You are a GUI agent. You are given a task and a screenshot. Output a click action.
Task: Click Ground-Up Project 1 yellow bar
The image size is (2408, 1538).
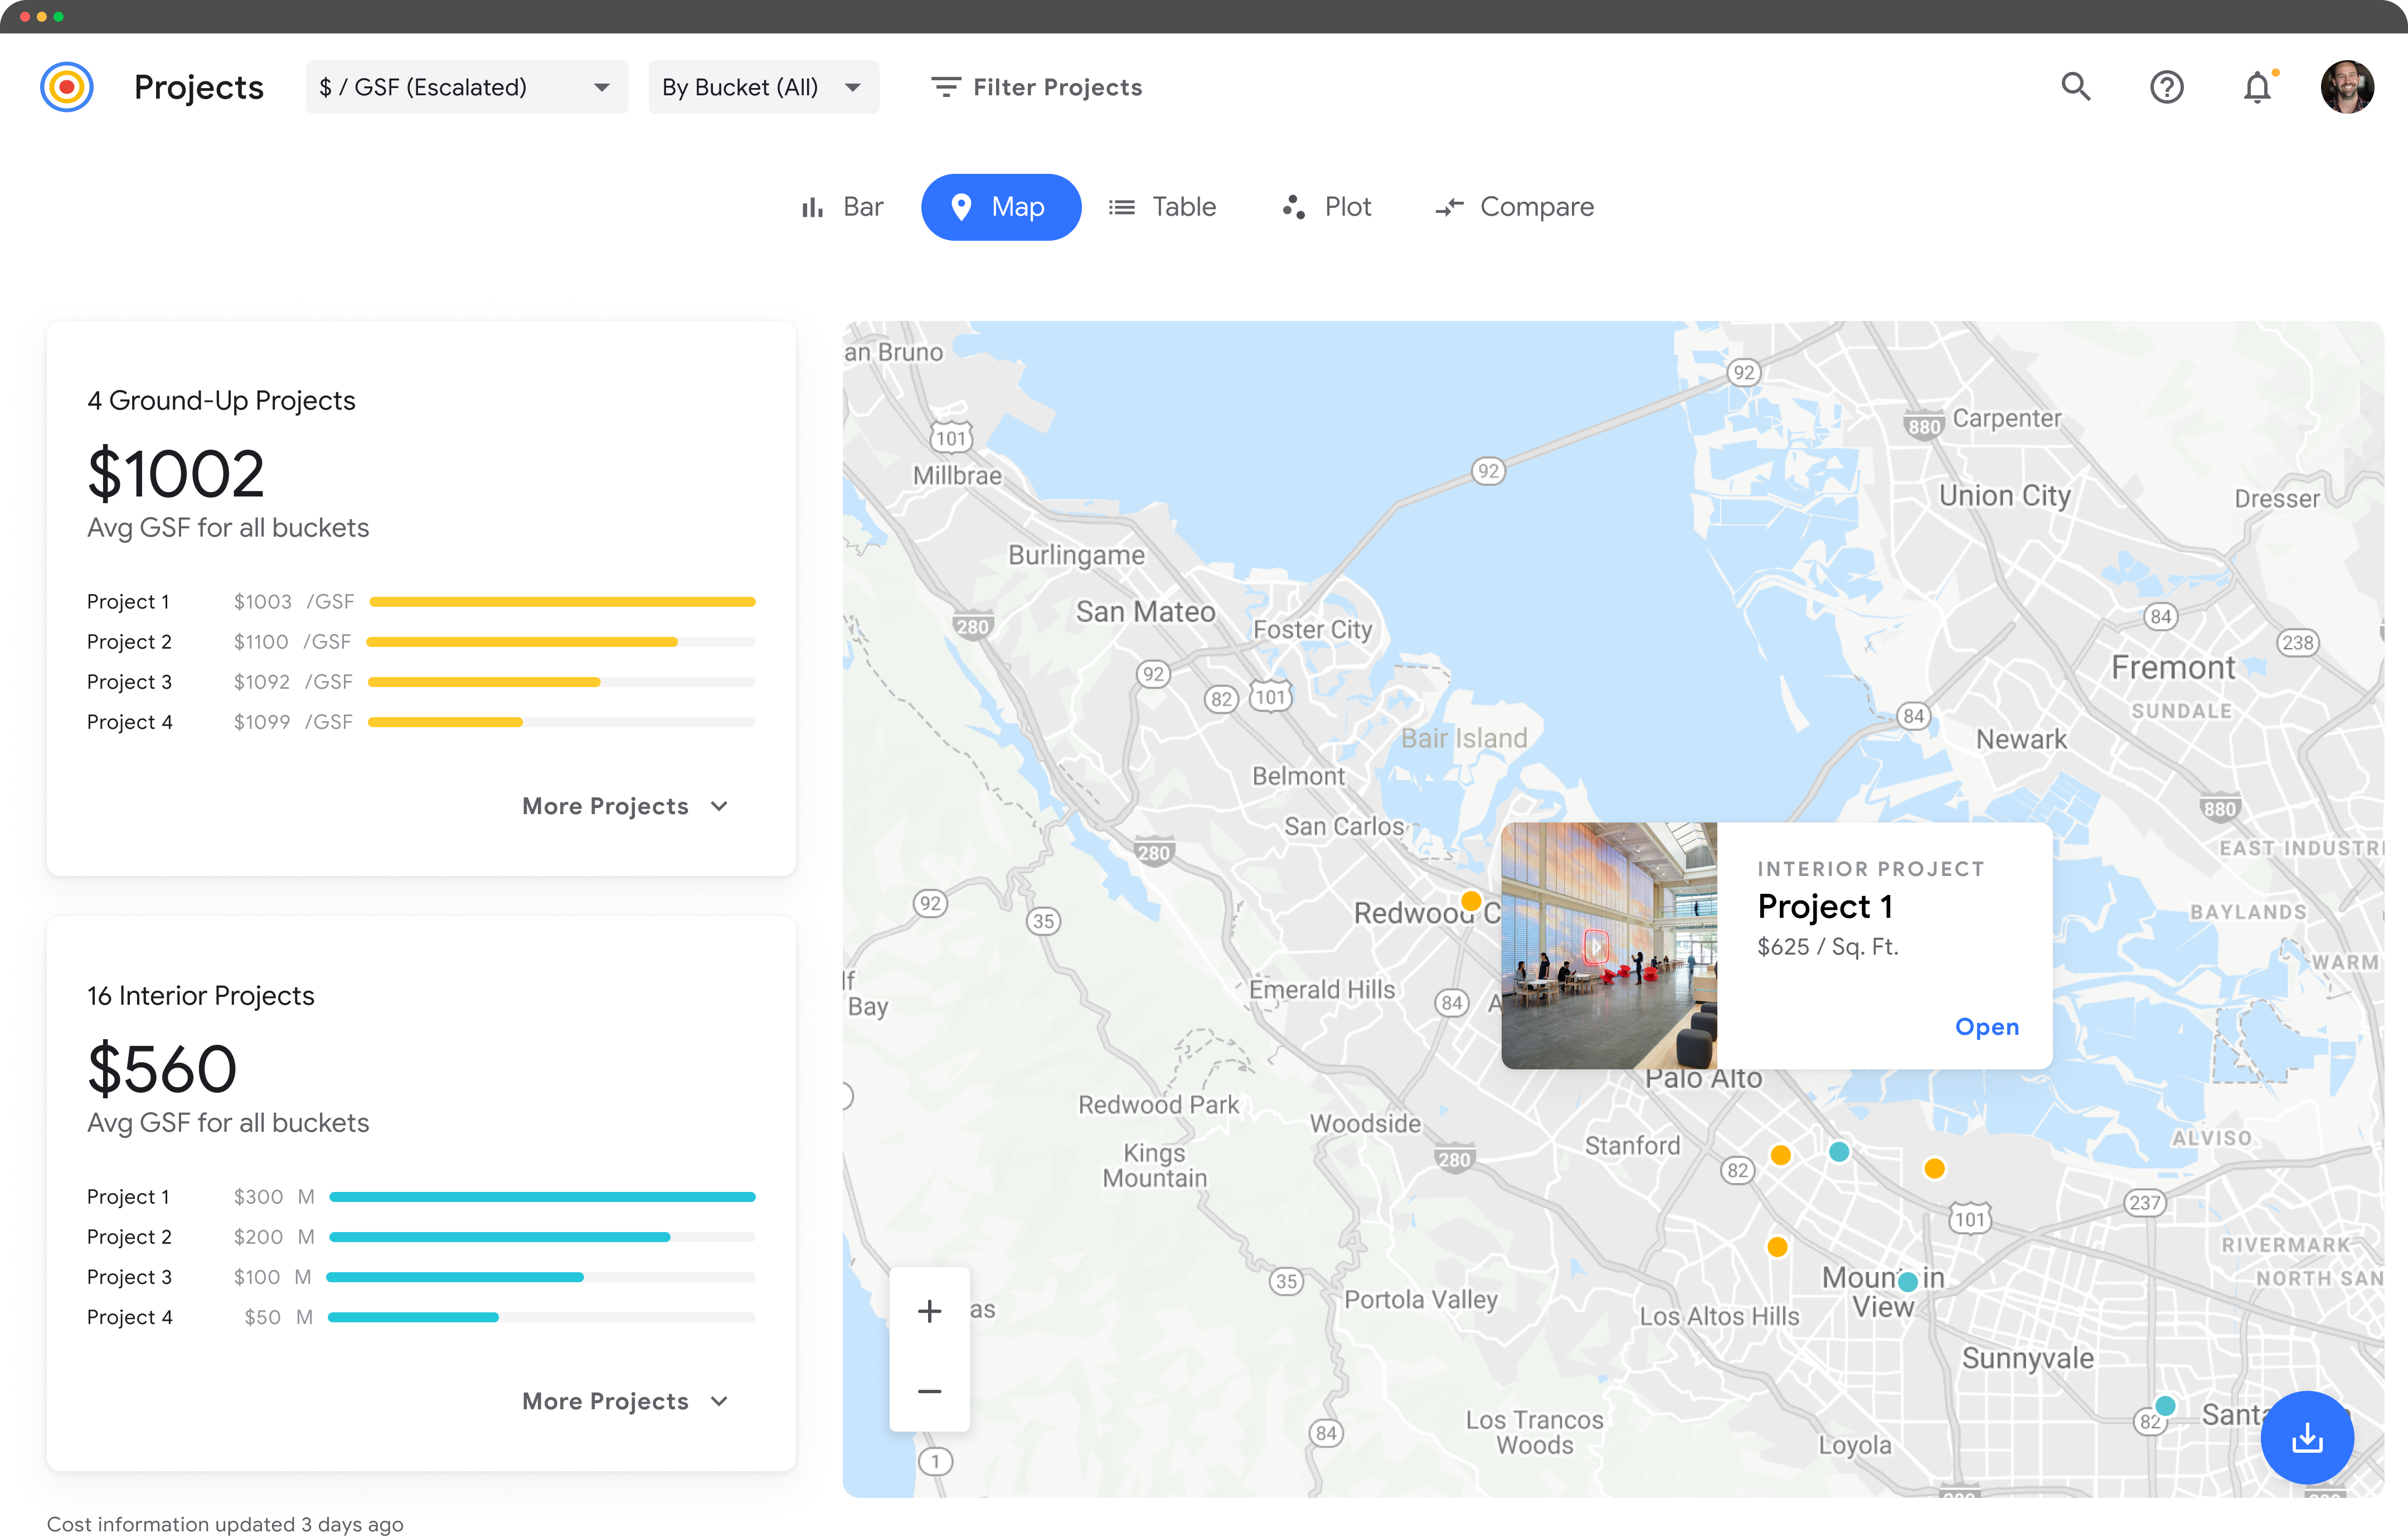pos(562,602)
